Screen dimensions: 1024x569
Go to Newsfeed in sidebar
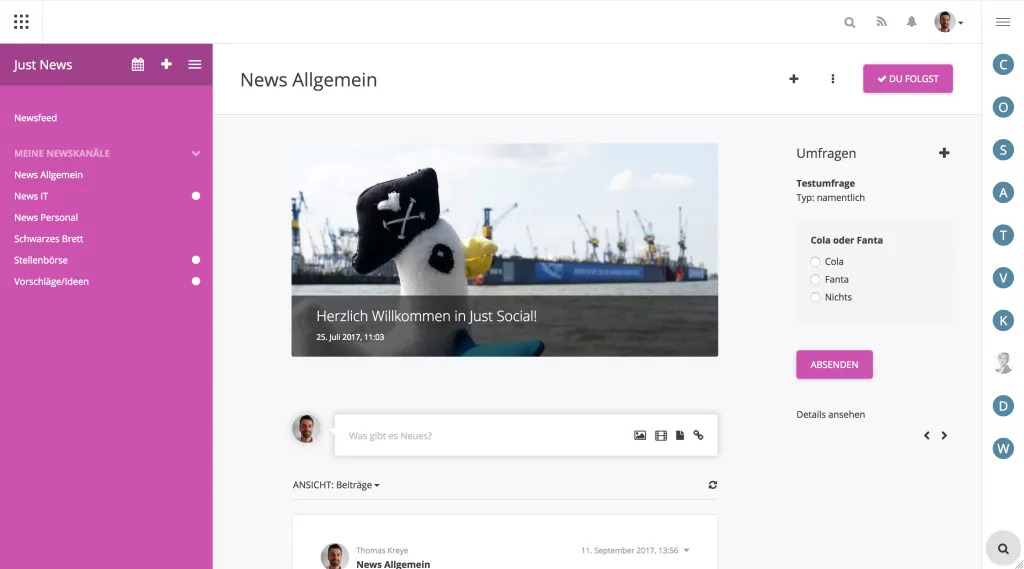(x=36, y=118)
